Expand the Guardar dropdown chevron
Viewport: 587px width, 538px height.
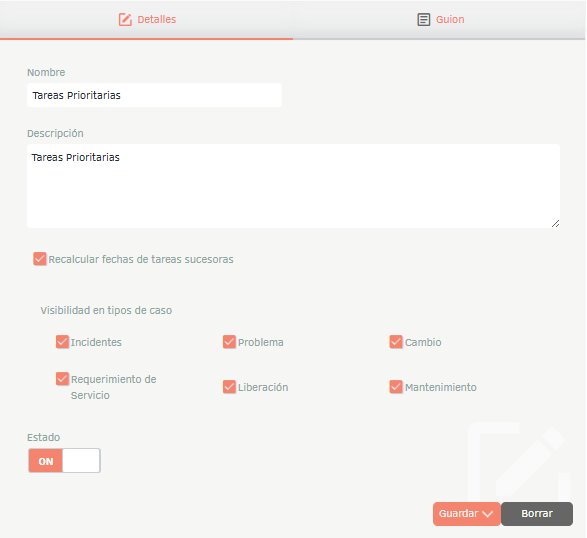[487, 514]
